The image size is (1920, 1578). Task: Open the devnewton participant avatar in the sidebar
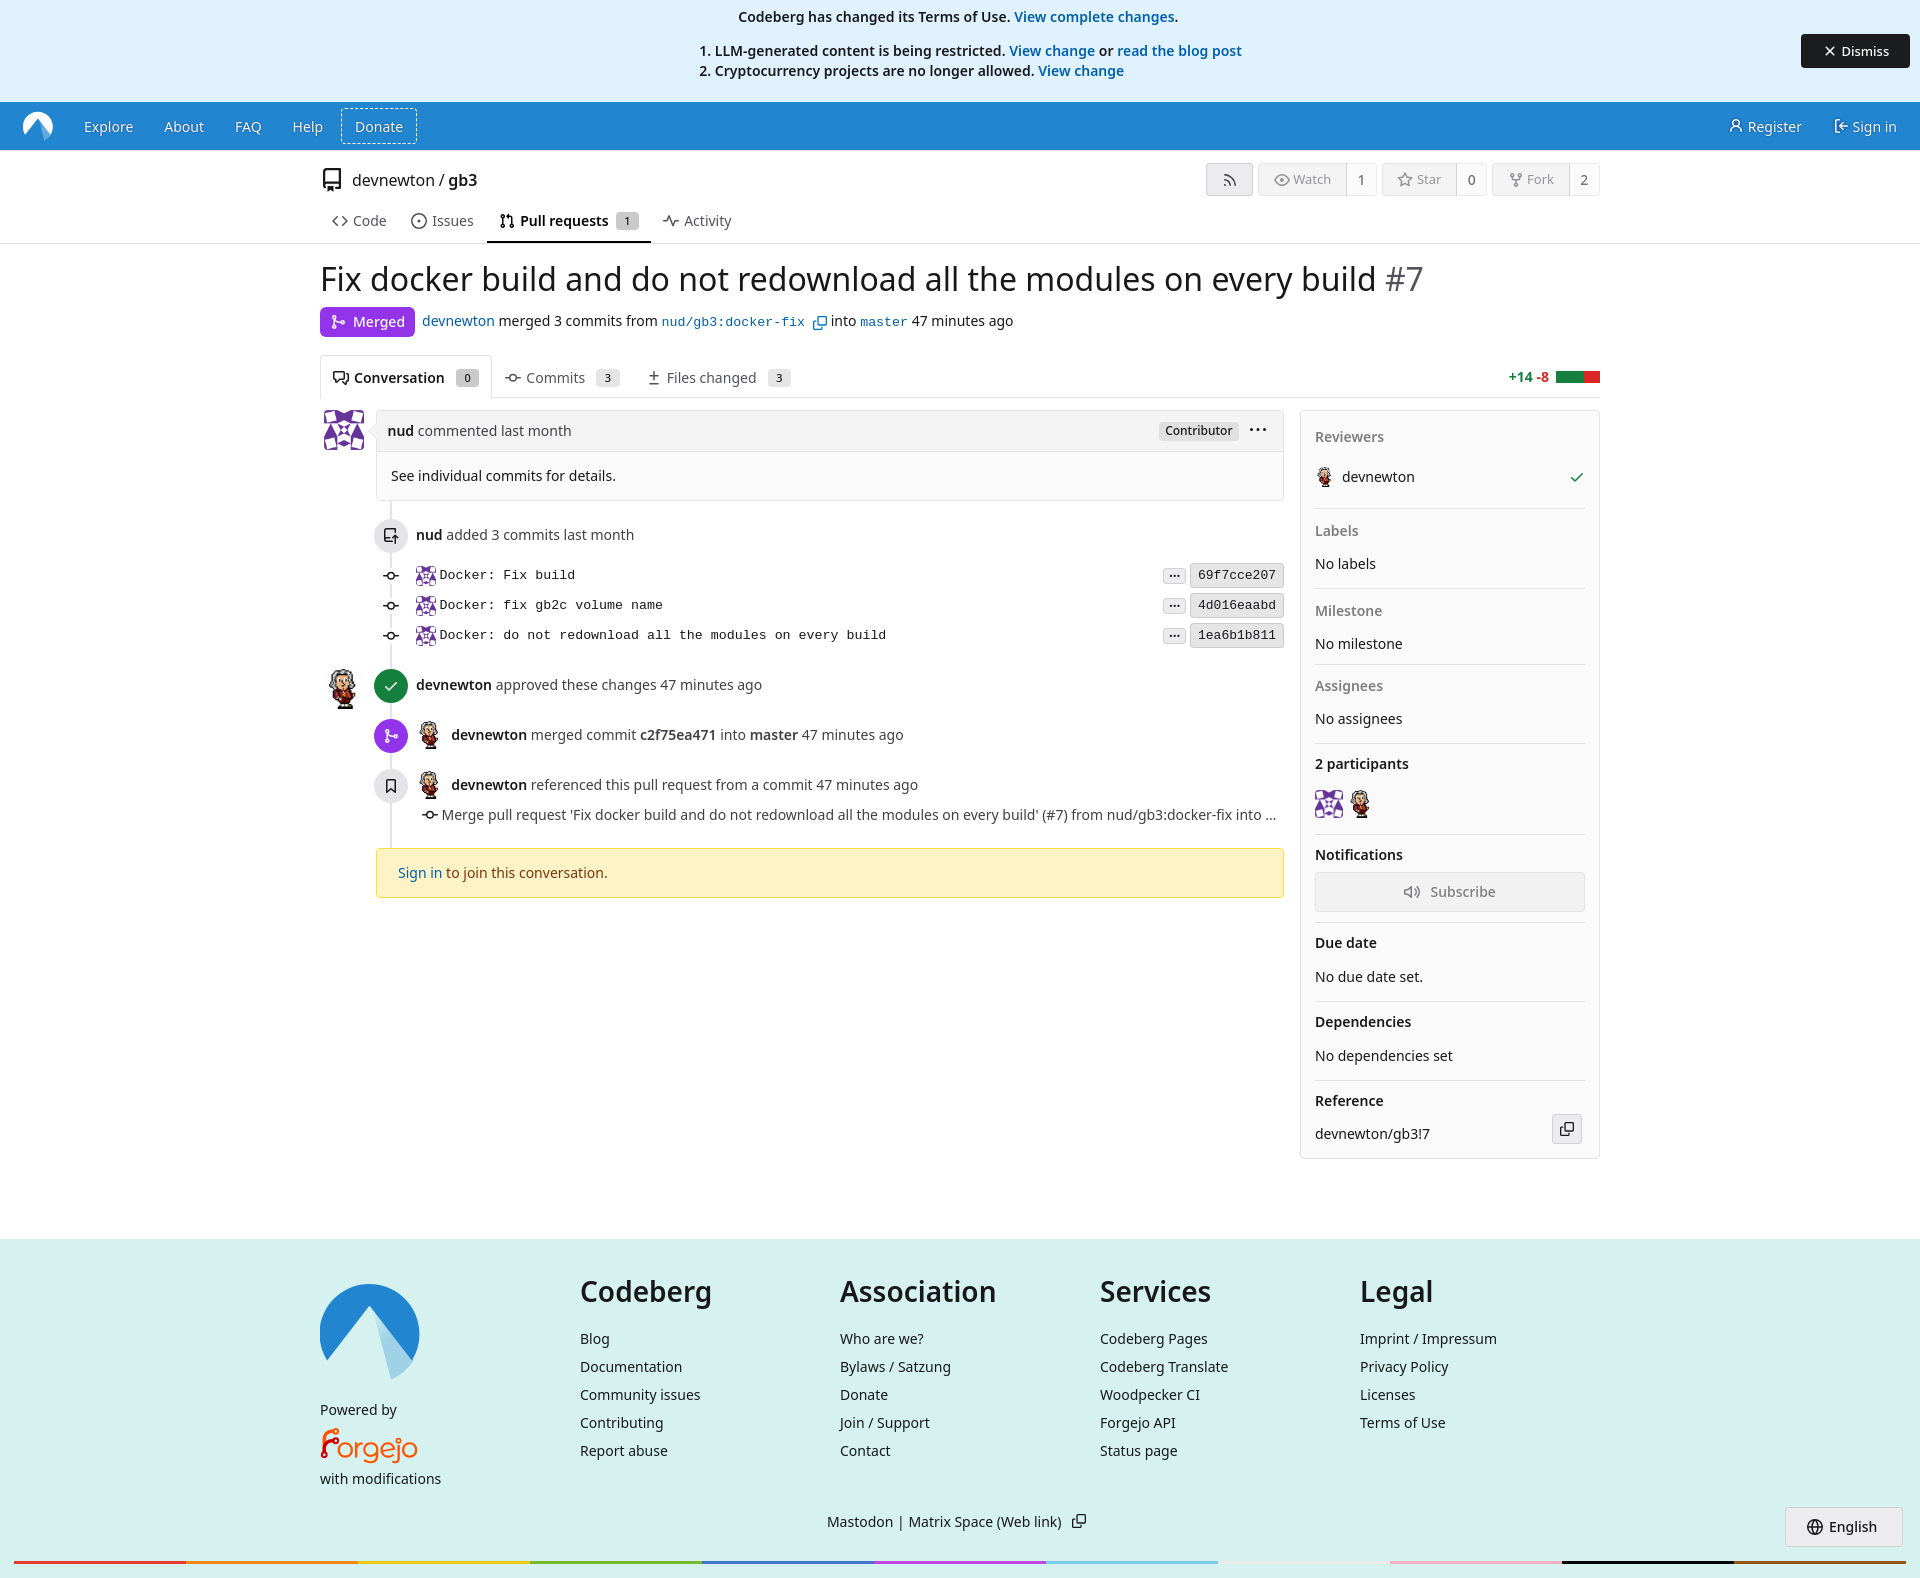[x=1360, y=804]
